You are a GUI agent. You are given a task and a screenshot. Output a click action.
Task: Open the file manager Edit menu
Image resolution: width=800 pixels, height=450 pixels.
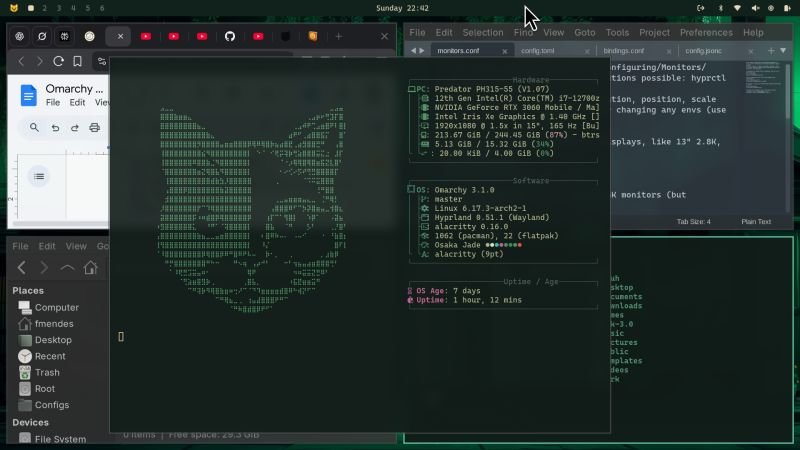47,246
